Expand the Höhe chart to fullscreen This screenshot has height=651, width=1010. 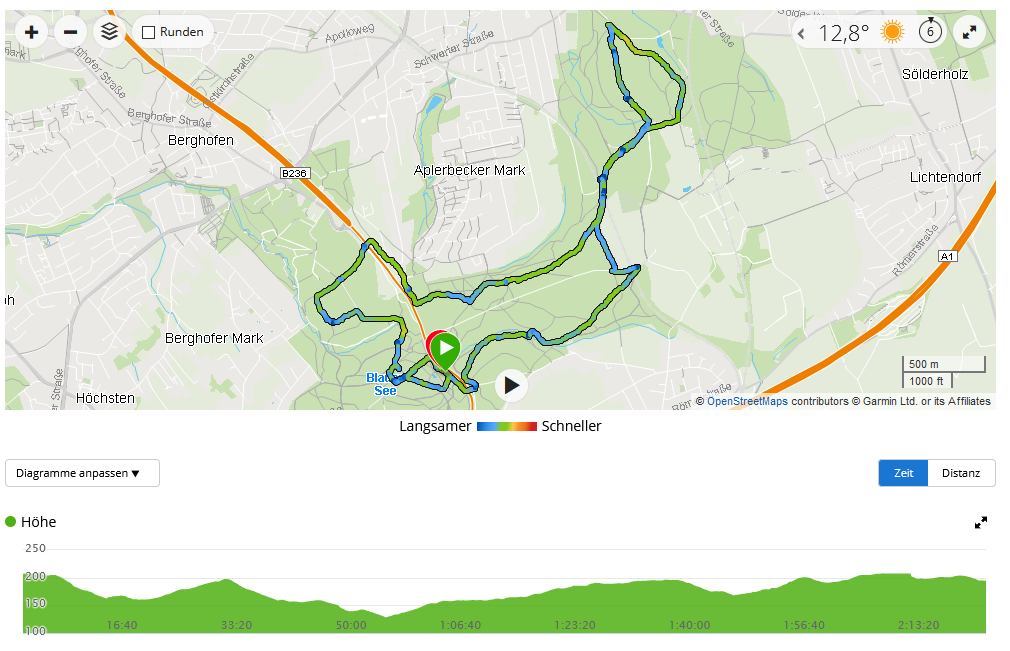coord(980,523)
